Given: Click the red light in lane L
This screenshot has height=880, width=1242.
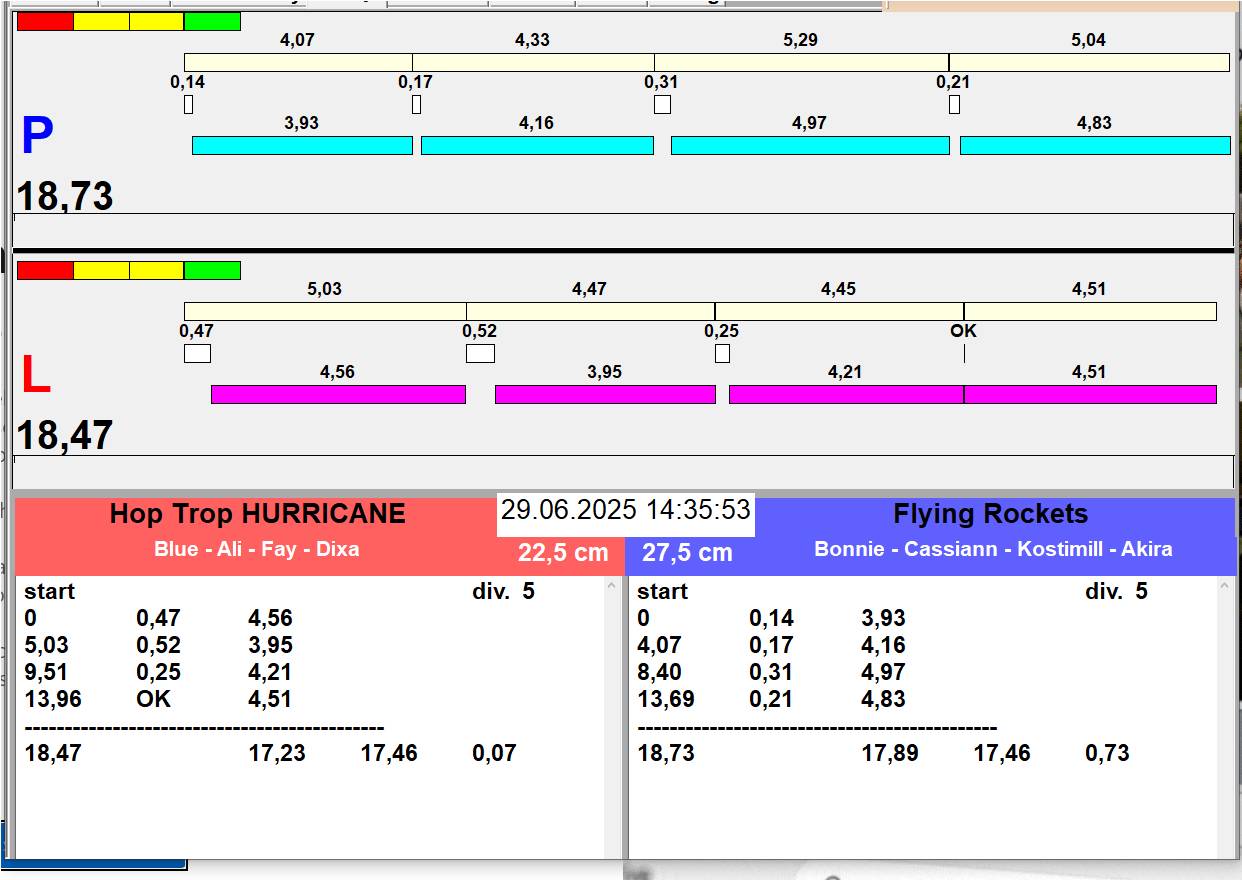Looking at the screenshot, I should pos(45,270).
